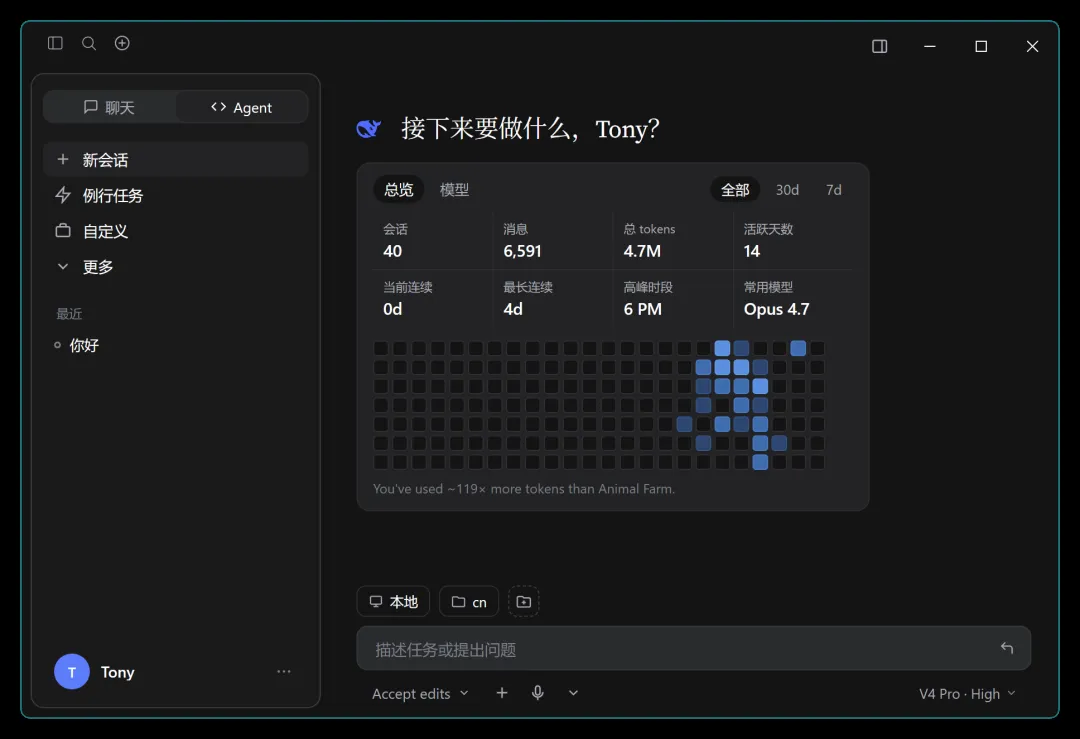Click the task description input field
The image size is (1080, 739).
[x=694, y=649]
